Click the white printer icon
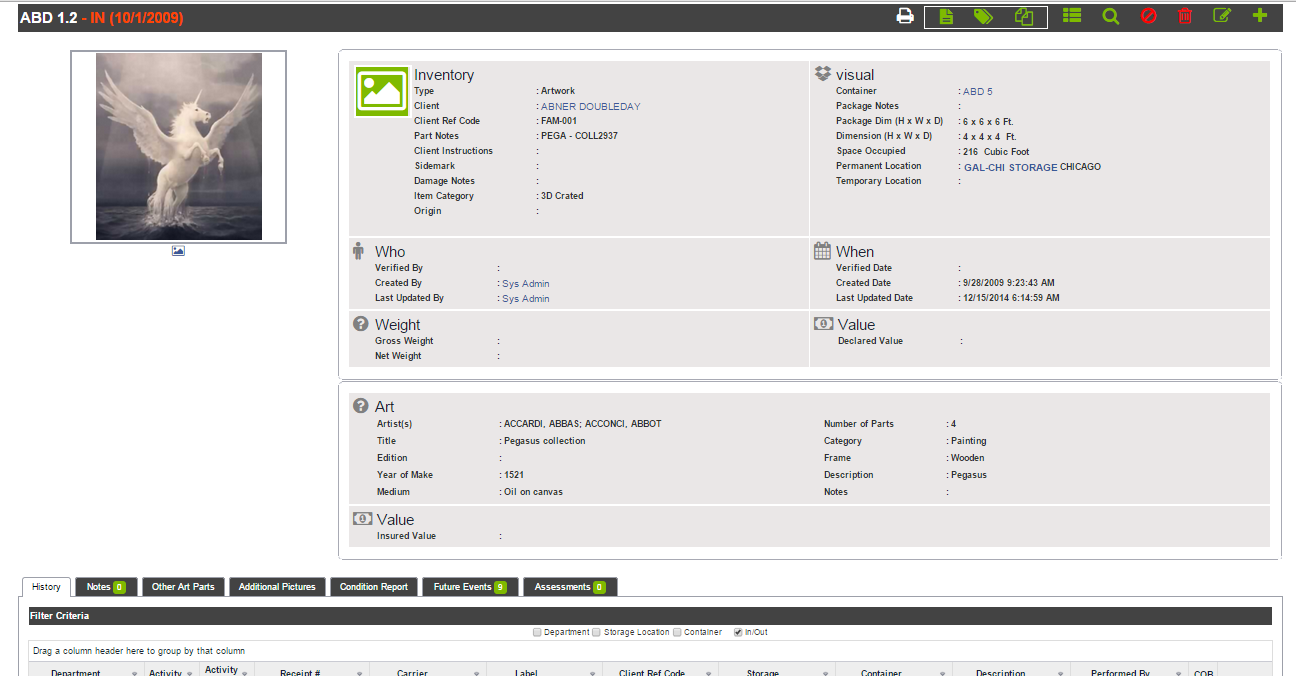1296x676 pixels. (x=905, y=16)
